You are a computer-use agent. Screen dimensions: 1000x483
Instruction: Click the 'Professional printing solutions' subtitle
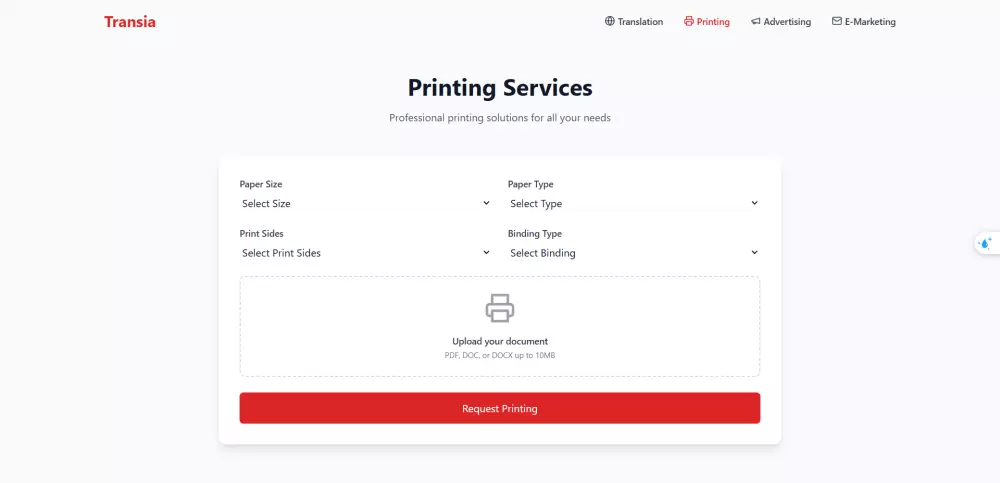[500, 118]
